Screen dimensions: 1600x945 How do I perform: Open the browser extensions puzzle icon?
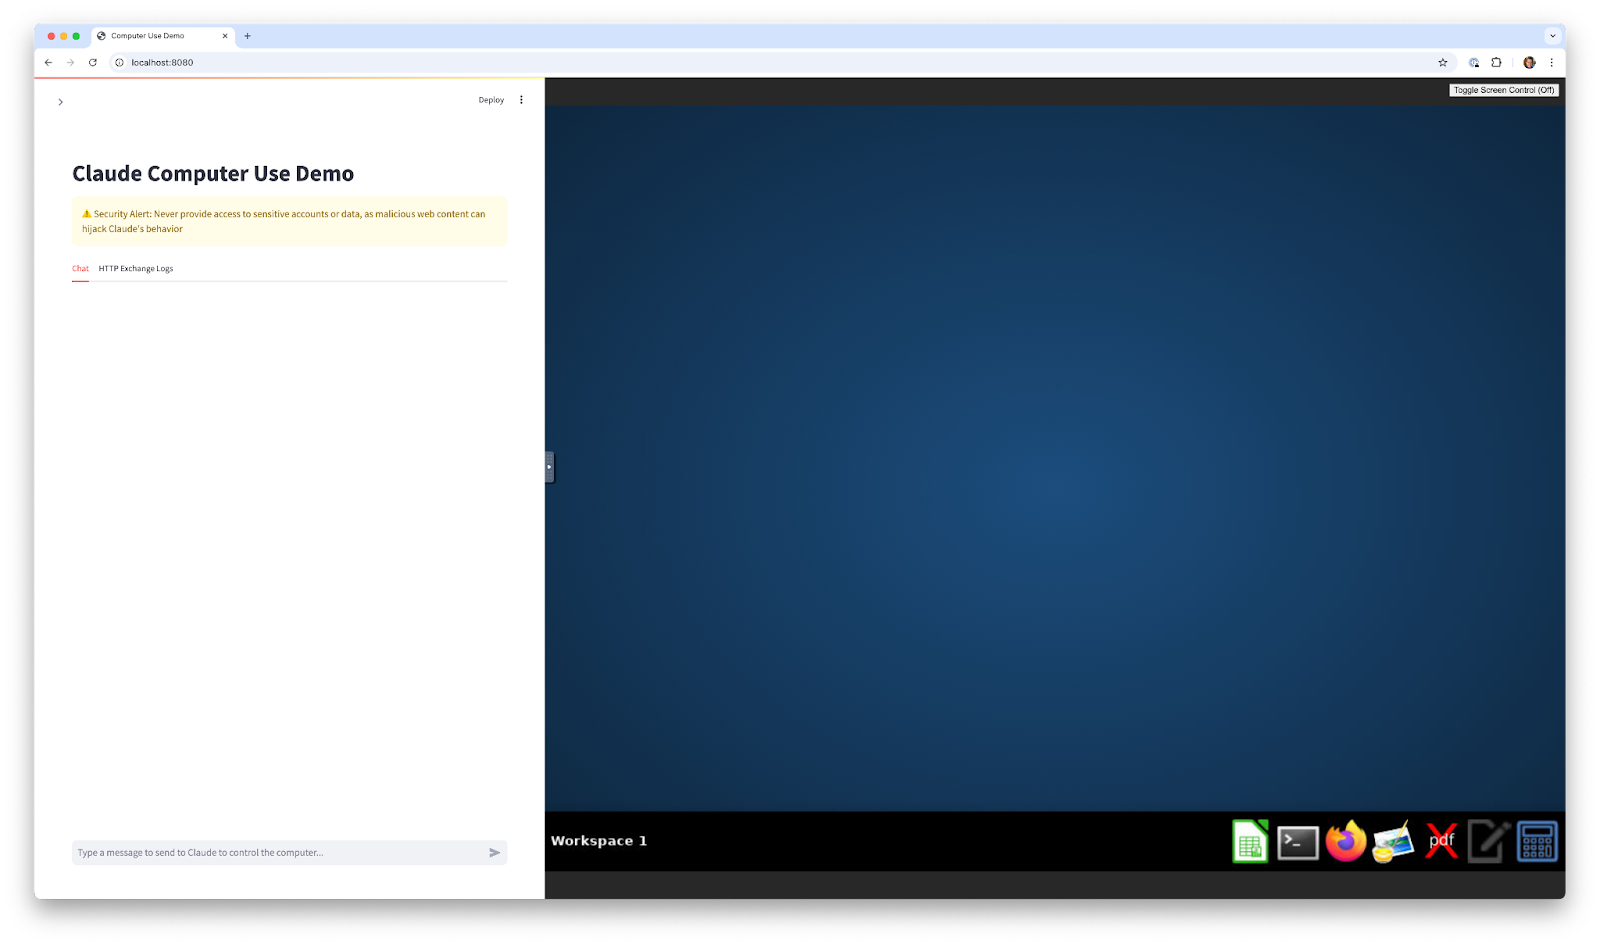click(x=1497, y=62)
